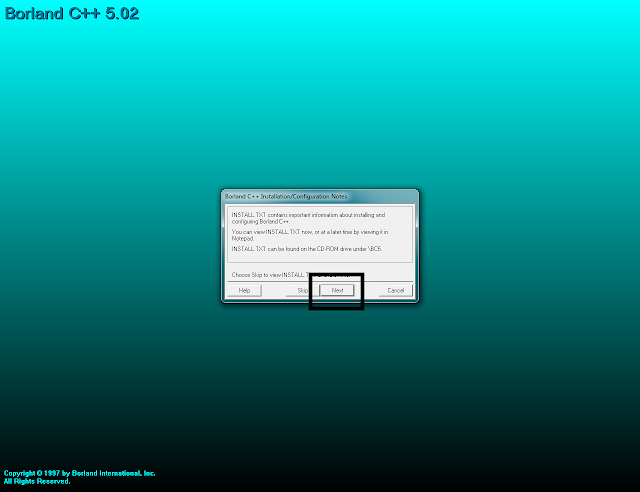Click the Skip button
The height and width of the screenshot is (492, 640).
pos(302,290)
